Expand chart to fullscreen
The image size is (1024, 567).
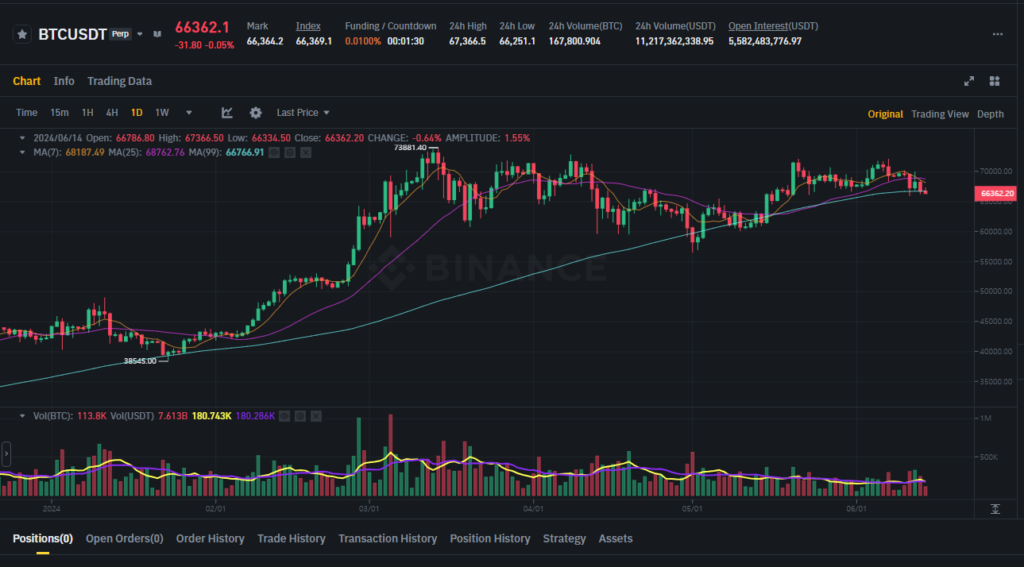click(x=968, y=81)
